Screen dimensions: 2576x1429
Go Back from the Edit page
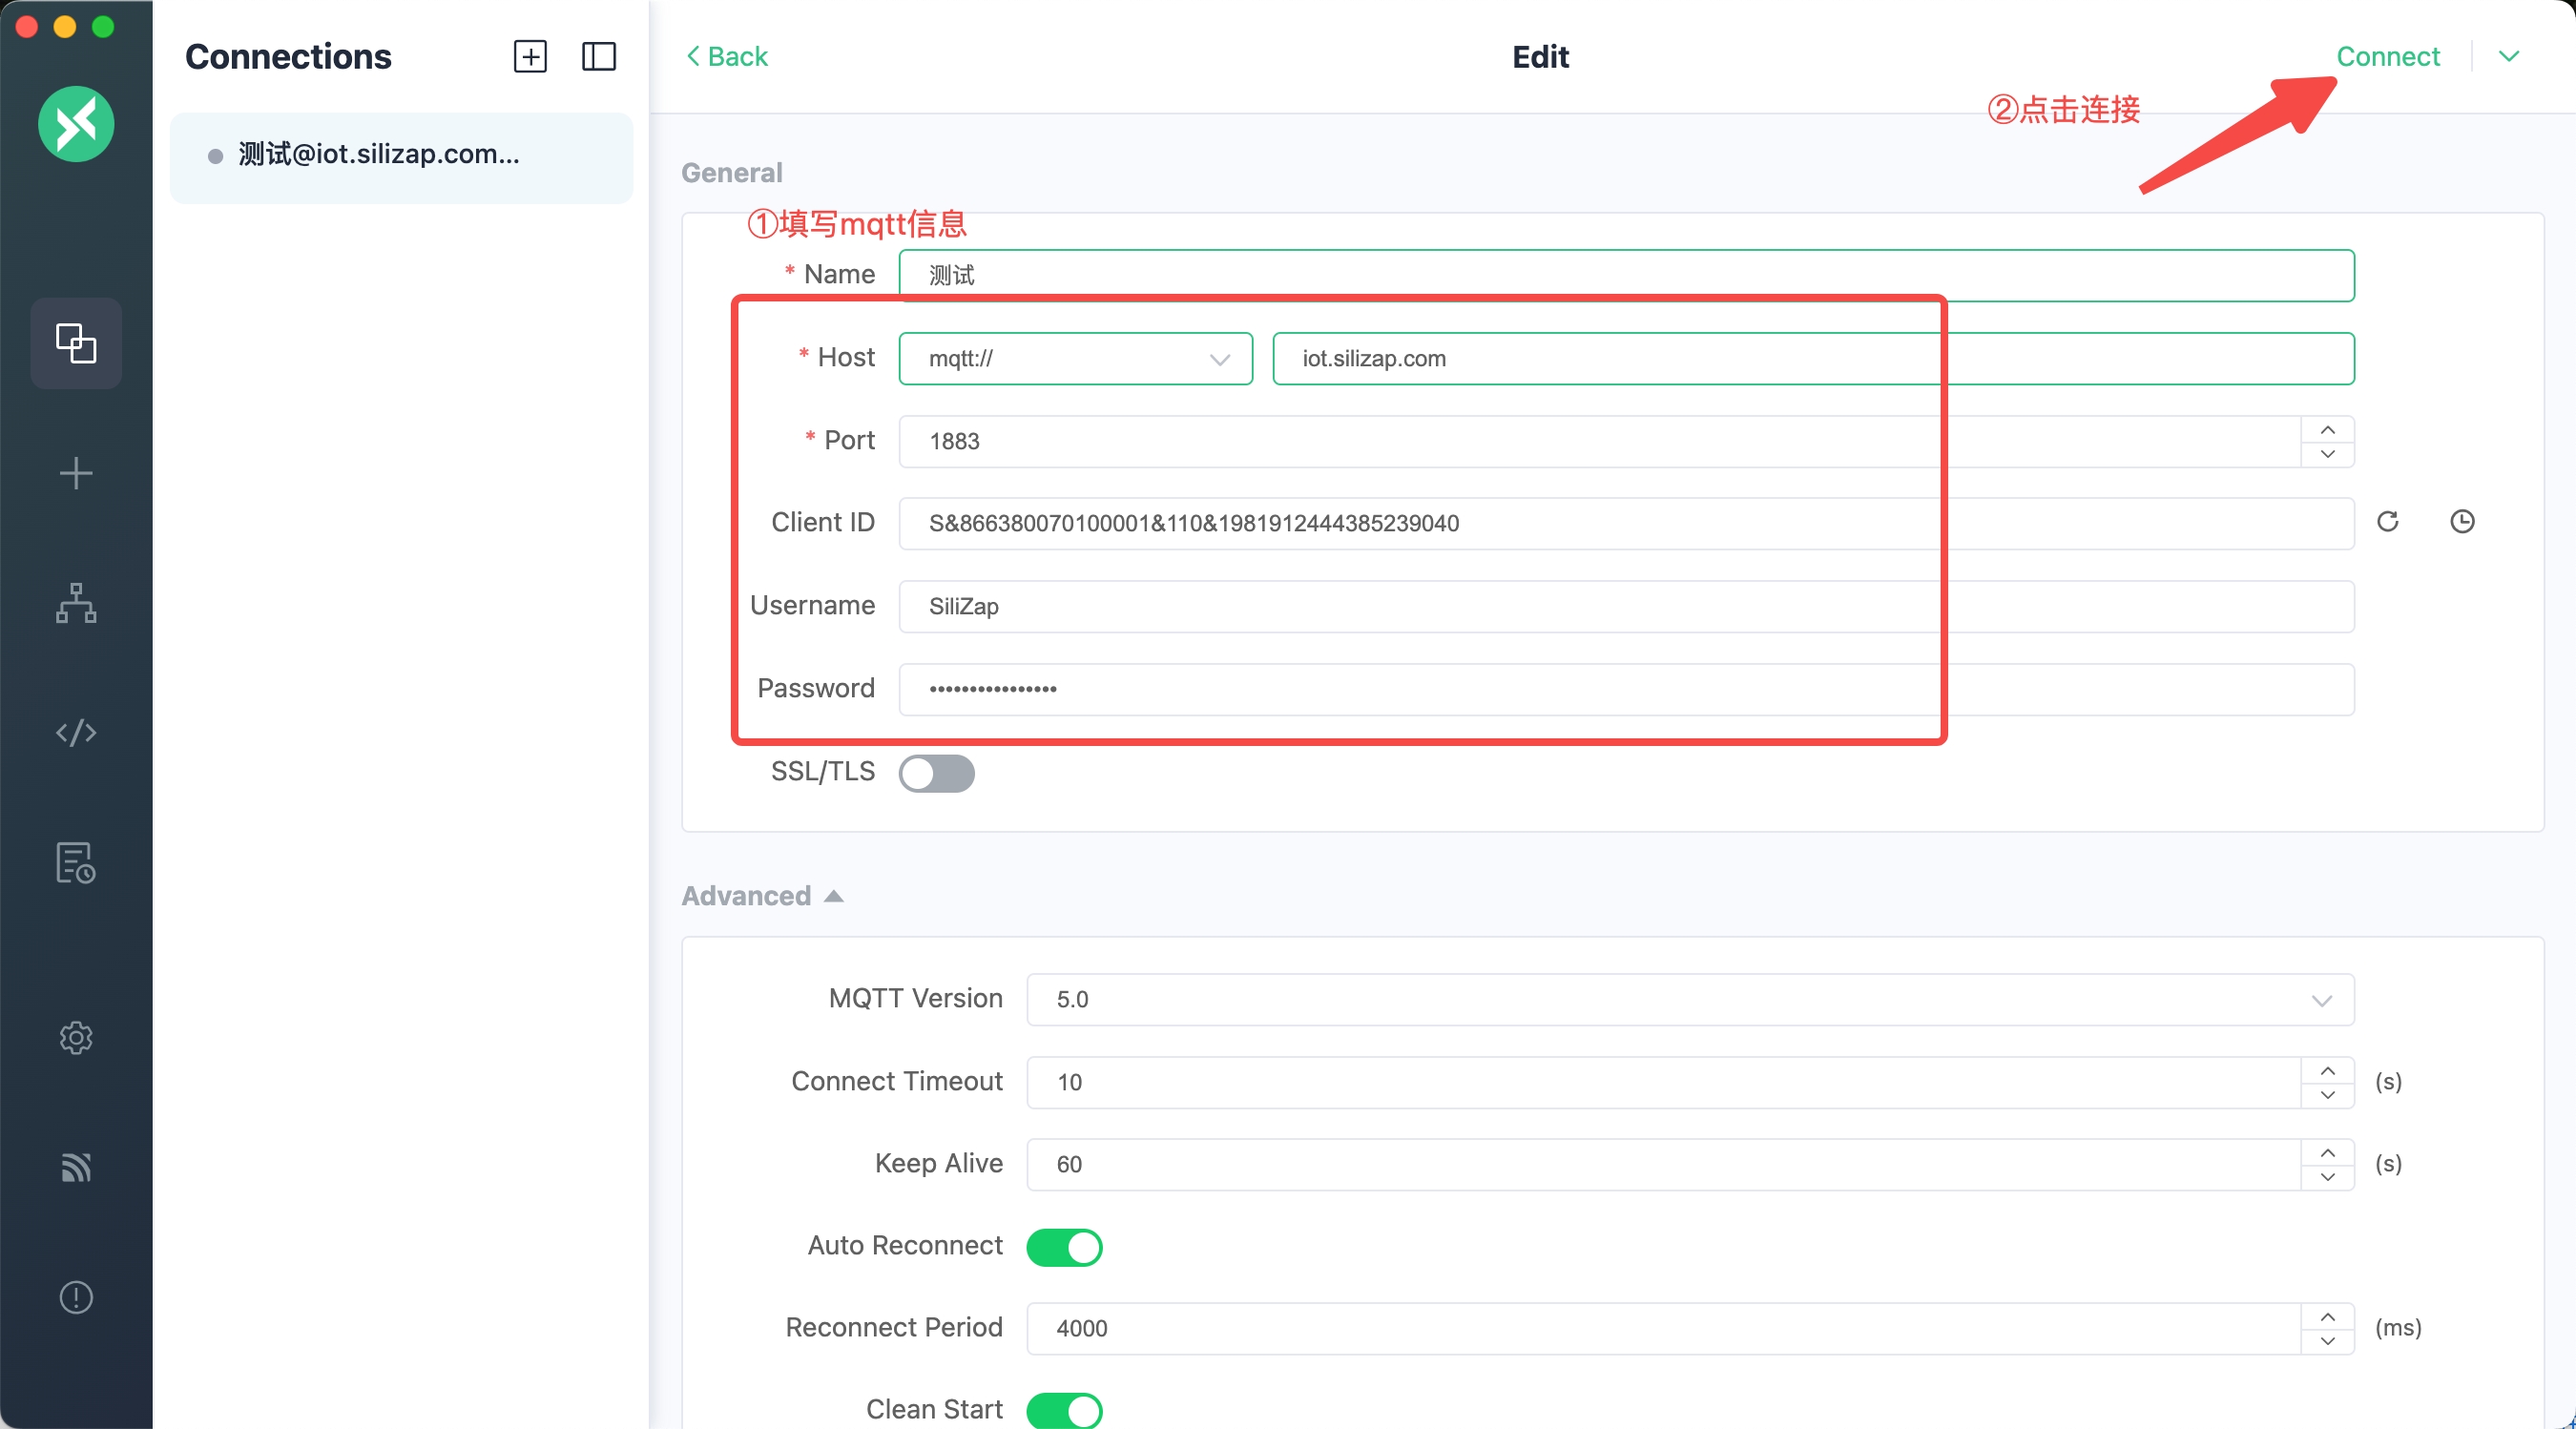[727, 56]
